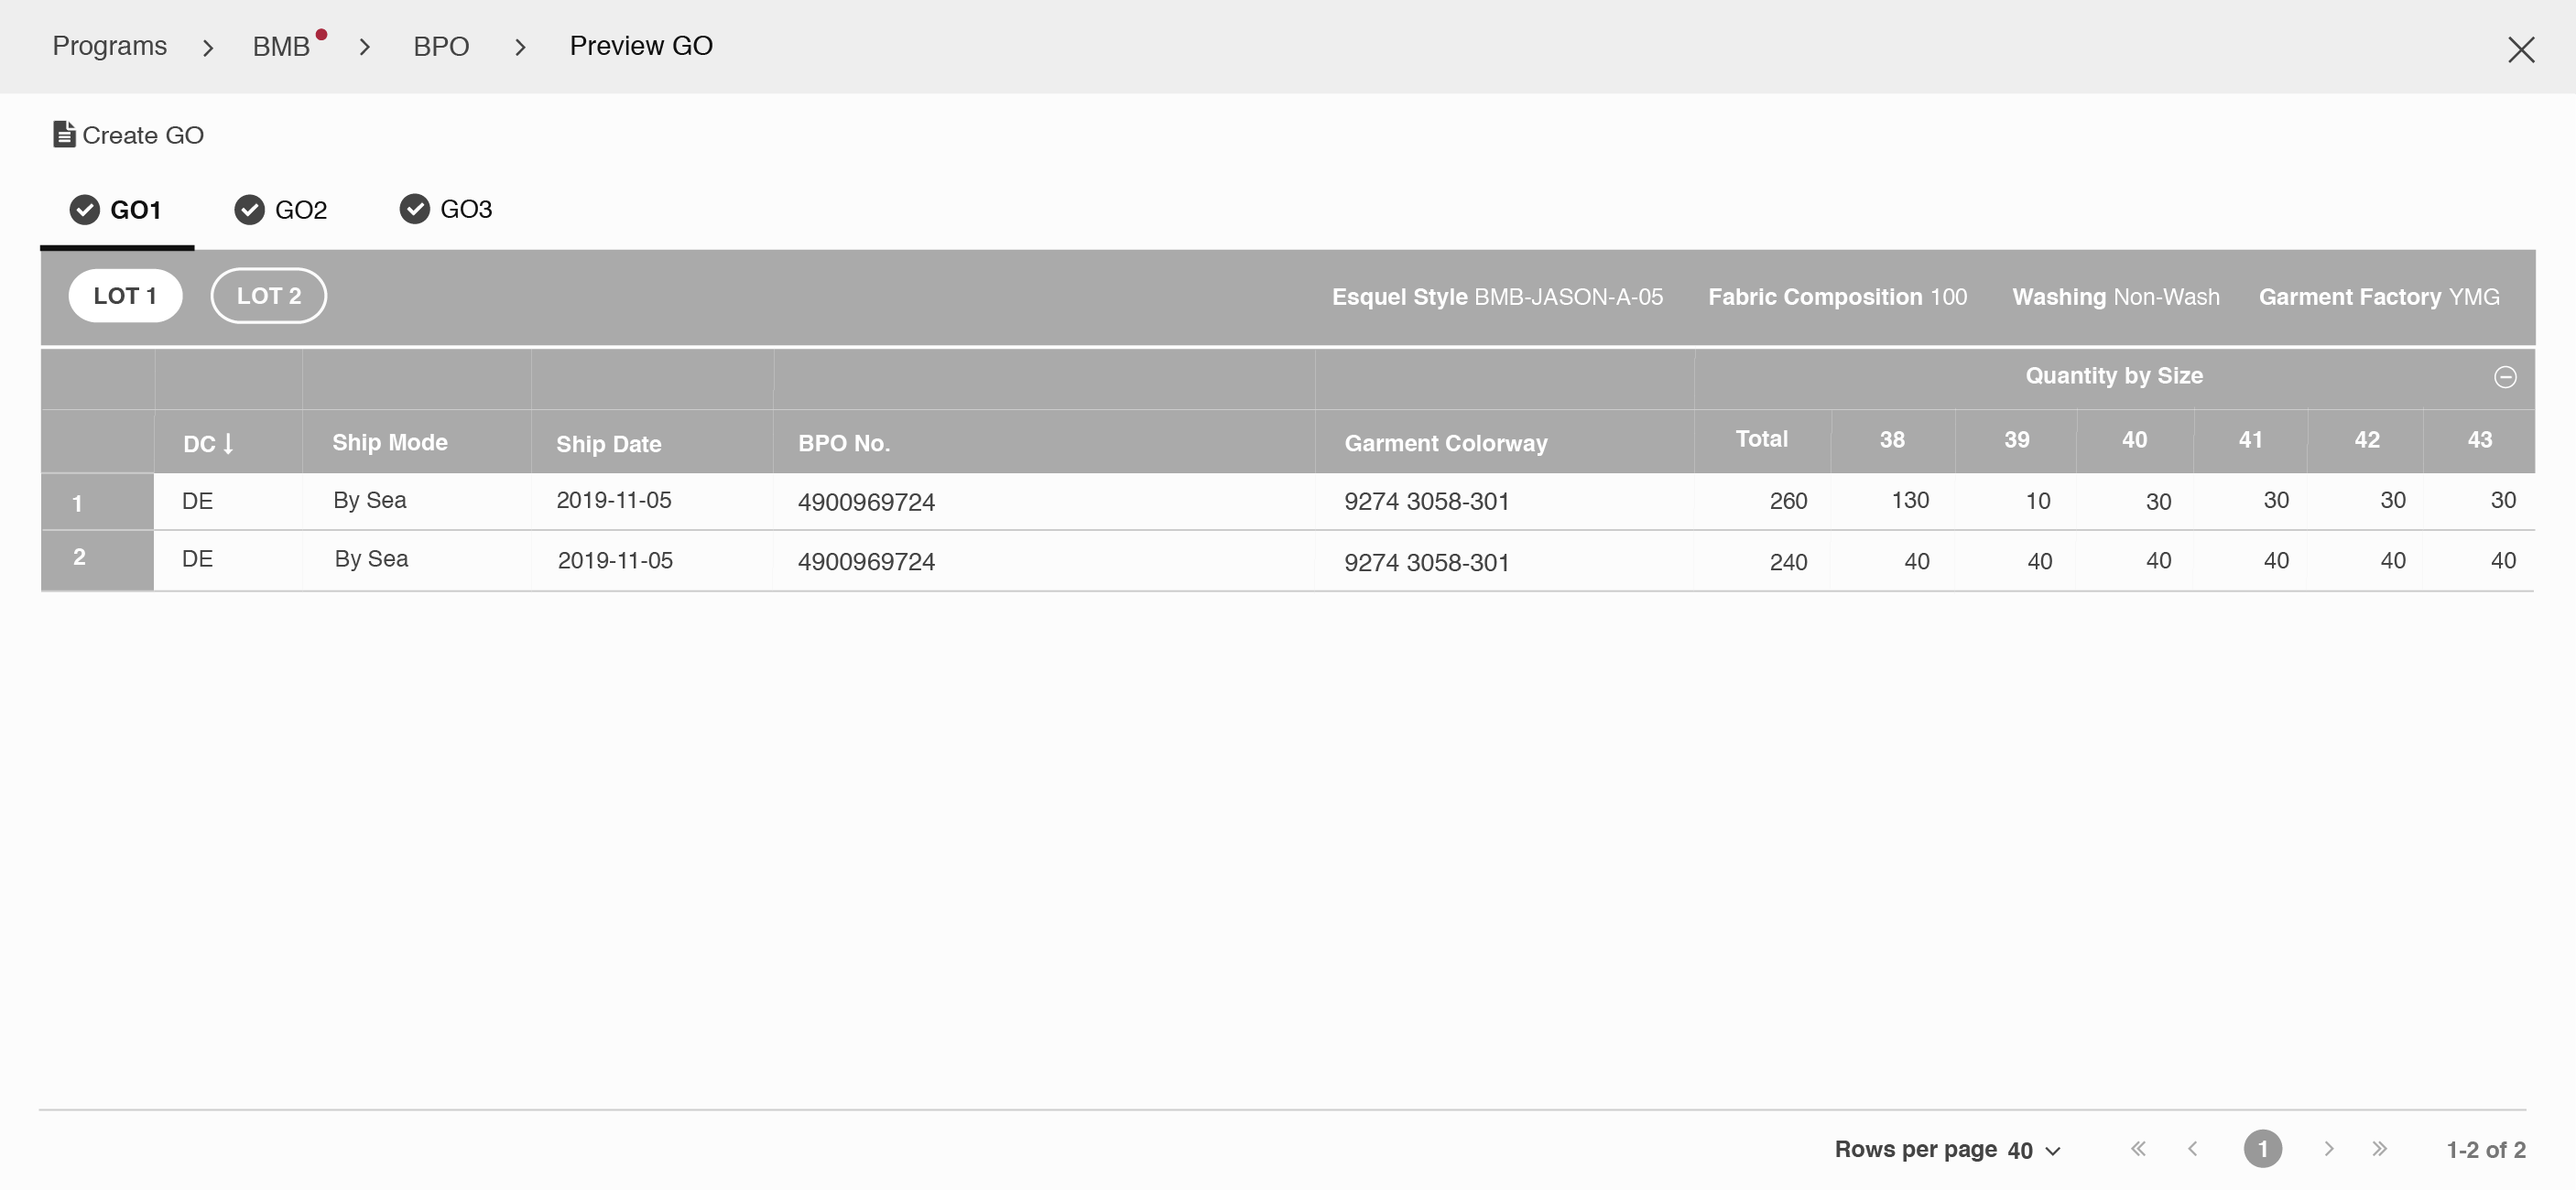Screen dimensions: 2576x1190
Task: Select page number 1 in pagination
Action: tap(2262, 1149)
